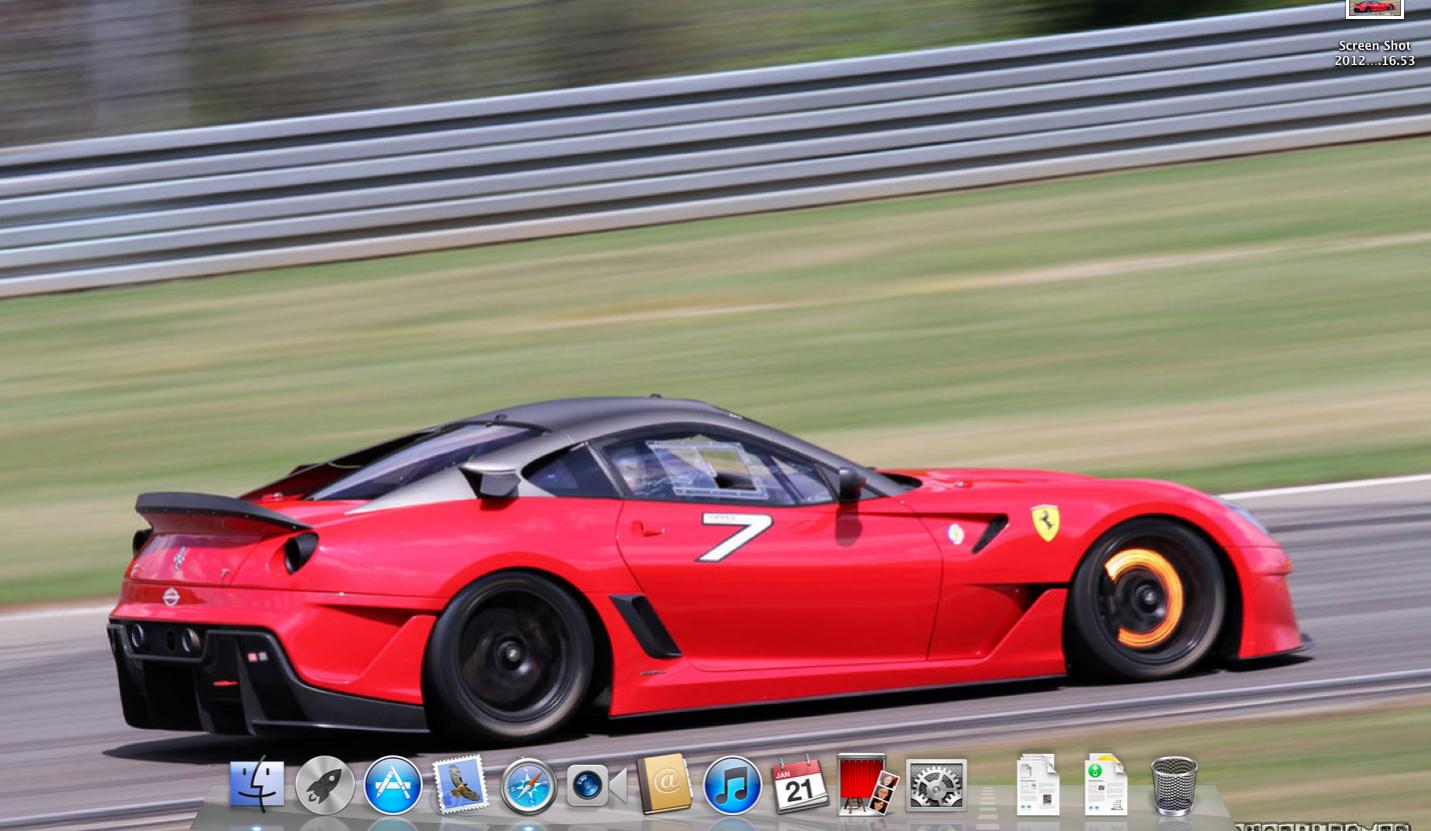Image resolution: width=1431 pixels, height=831 pixels.
Task: Launch Photo Booth icon
Action: (868, 784)
